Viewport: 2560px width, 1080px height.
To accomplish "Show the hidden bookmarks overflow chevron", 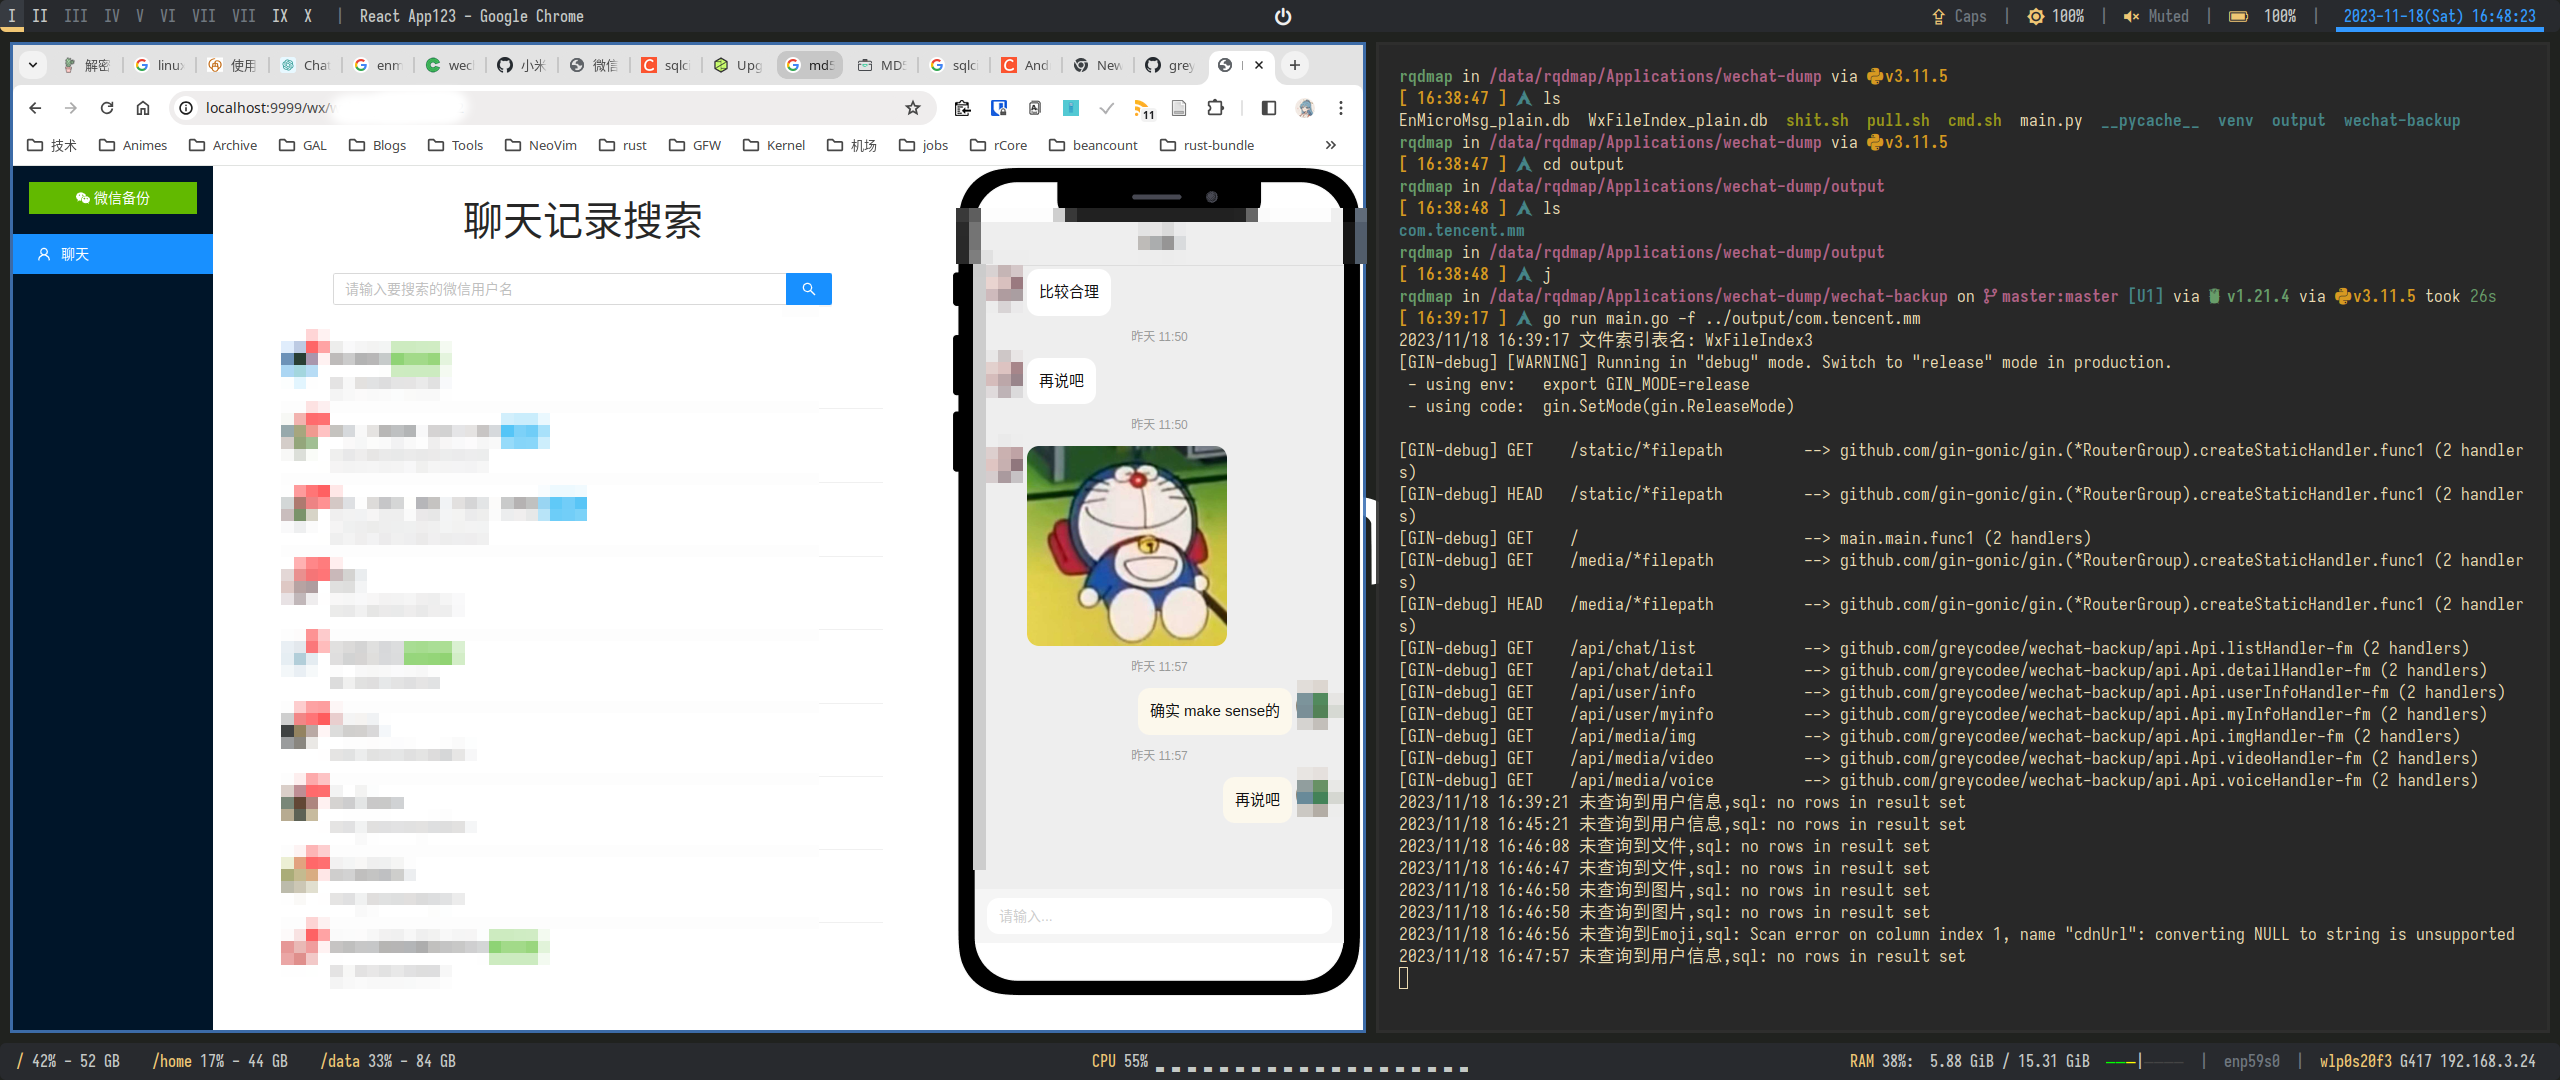I will [x=1330, y=145].
